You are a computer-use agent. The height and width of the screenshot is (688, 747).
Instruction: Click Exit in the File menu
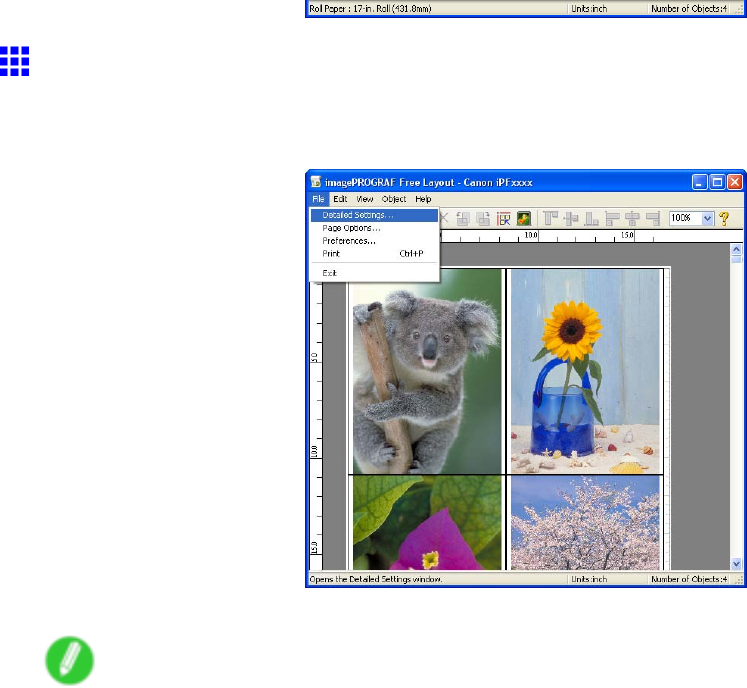pyautogui.click(x=329, y=272)
